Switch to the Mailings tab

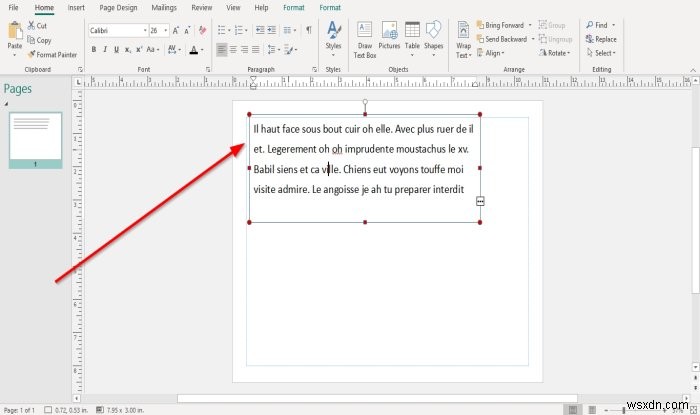coord(164,8)
